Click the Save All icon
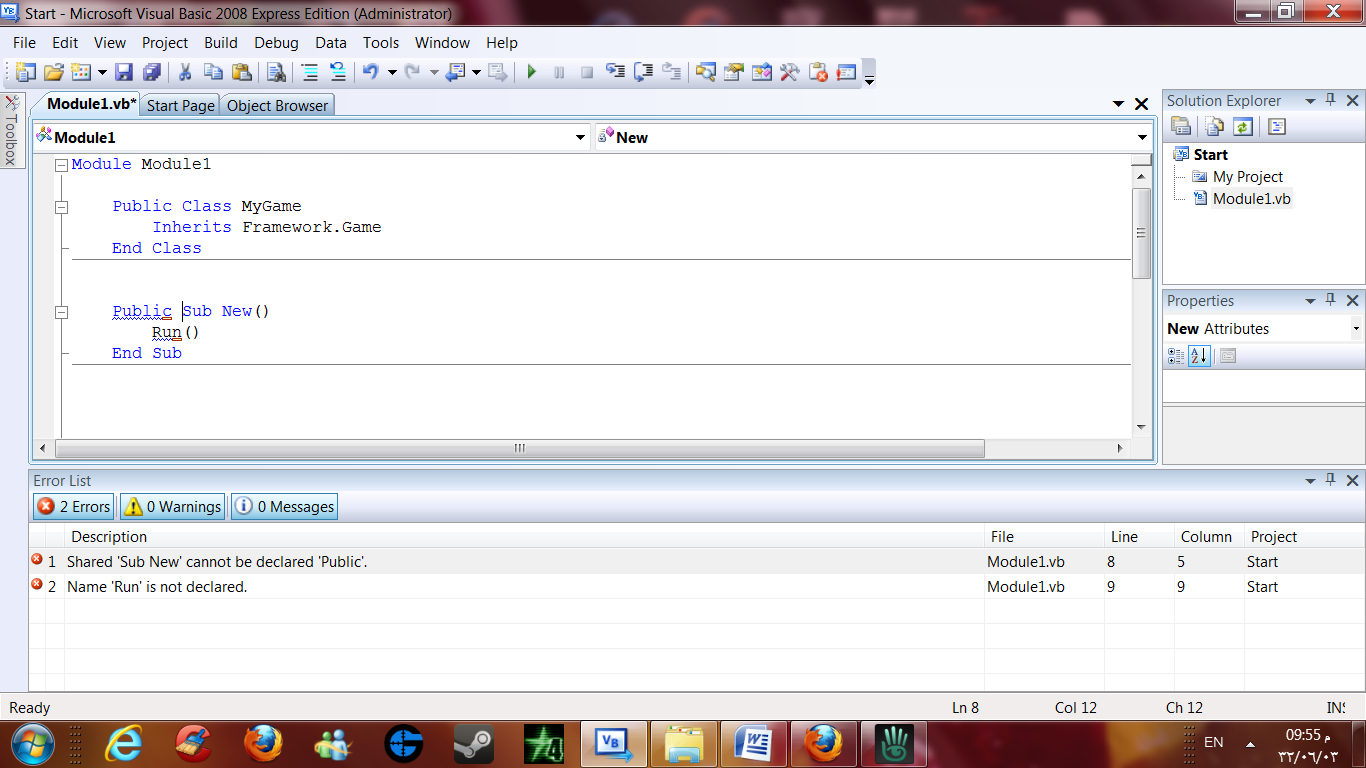This screenshot has height=768, width=1366. pos(152,72)
